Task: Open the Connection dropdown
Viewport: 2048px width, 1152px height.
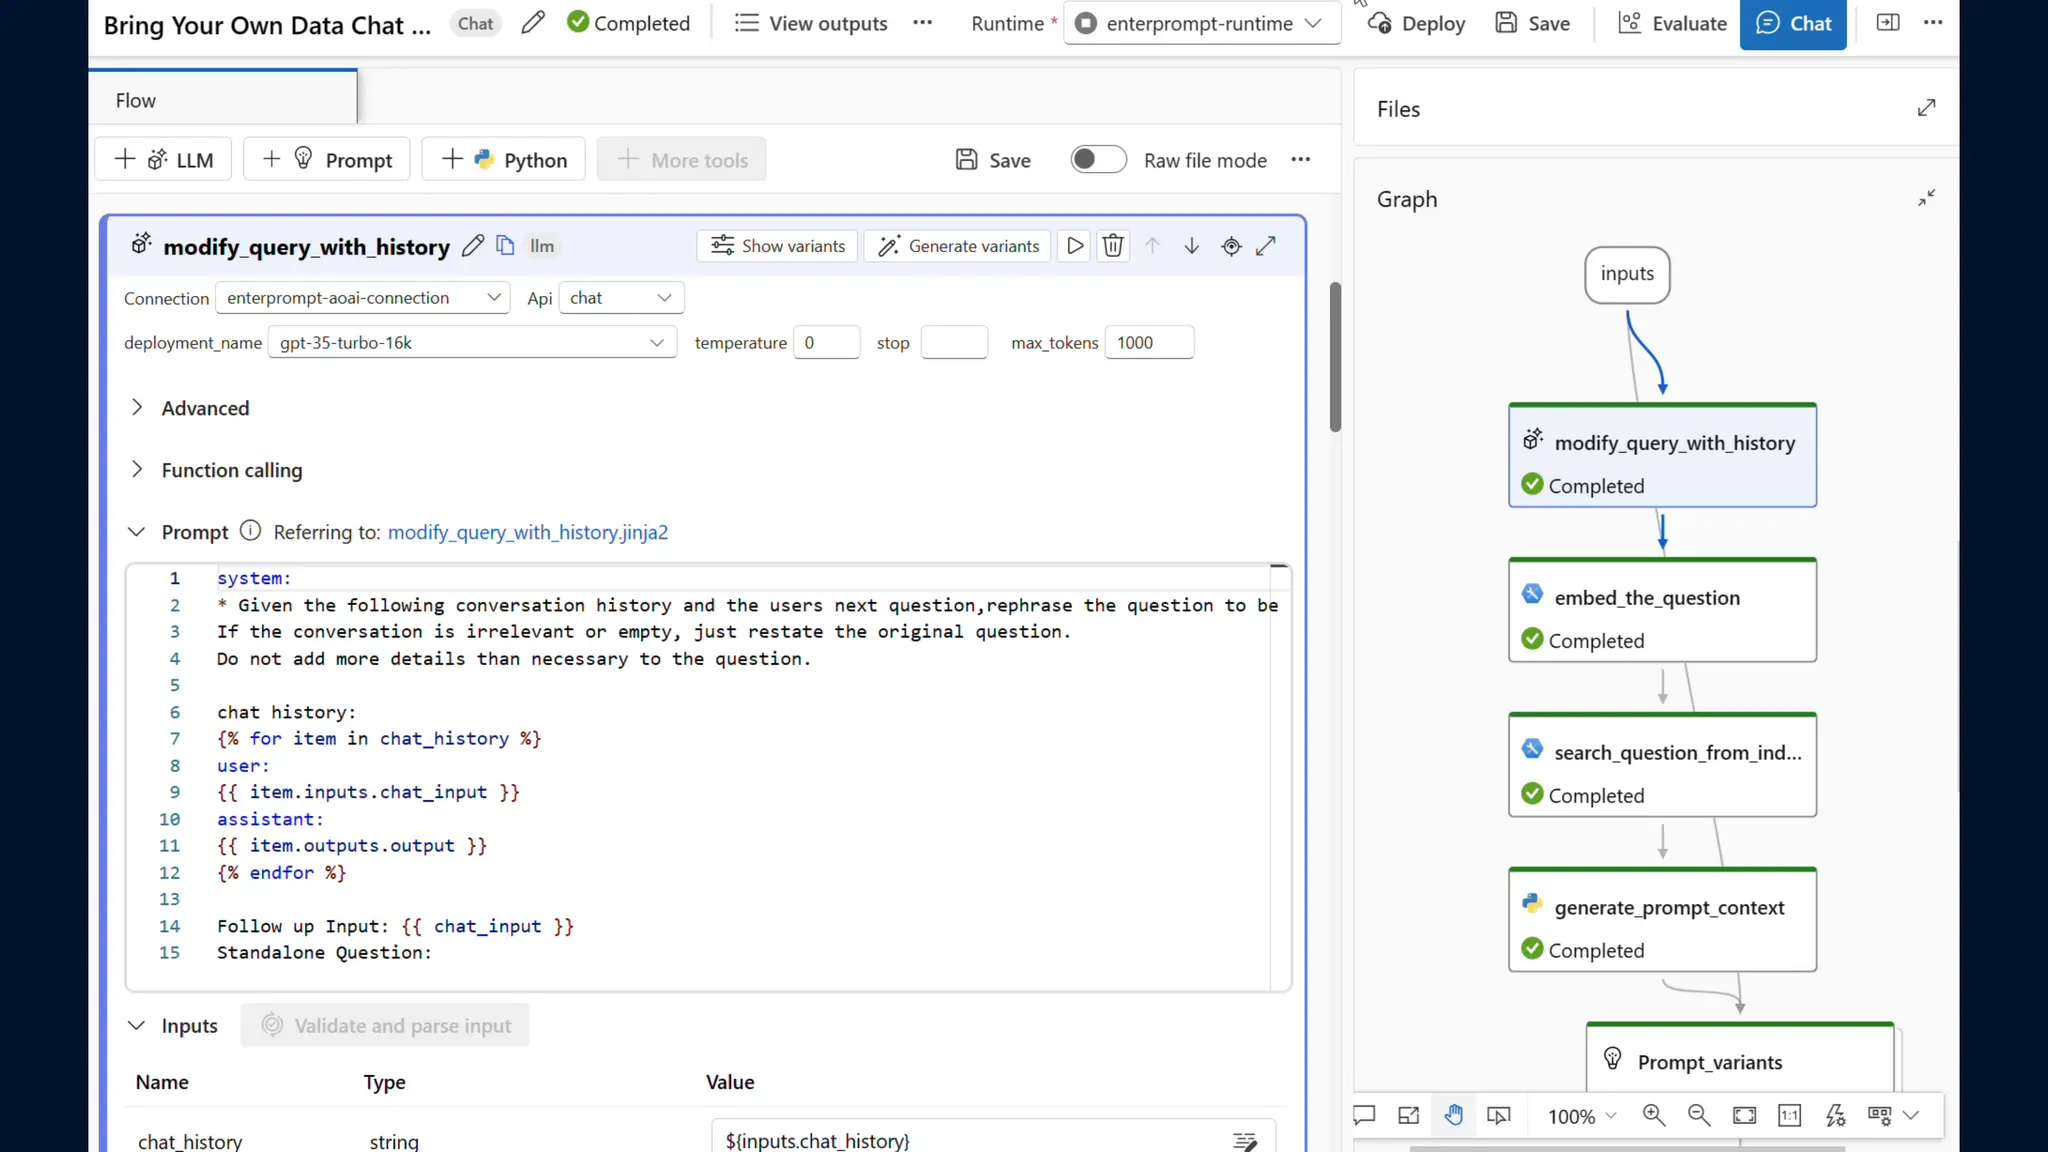Action: pos(363,298)
